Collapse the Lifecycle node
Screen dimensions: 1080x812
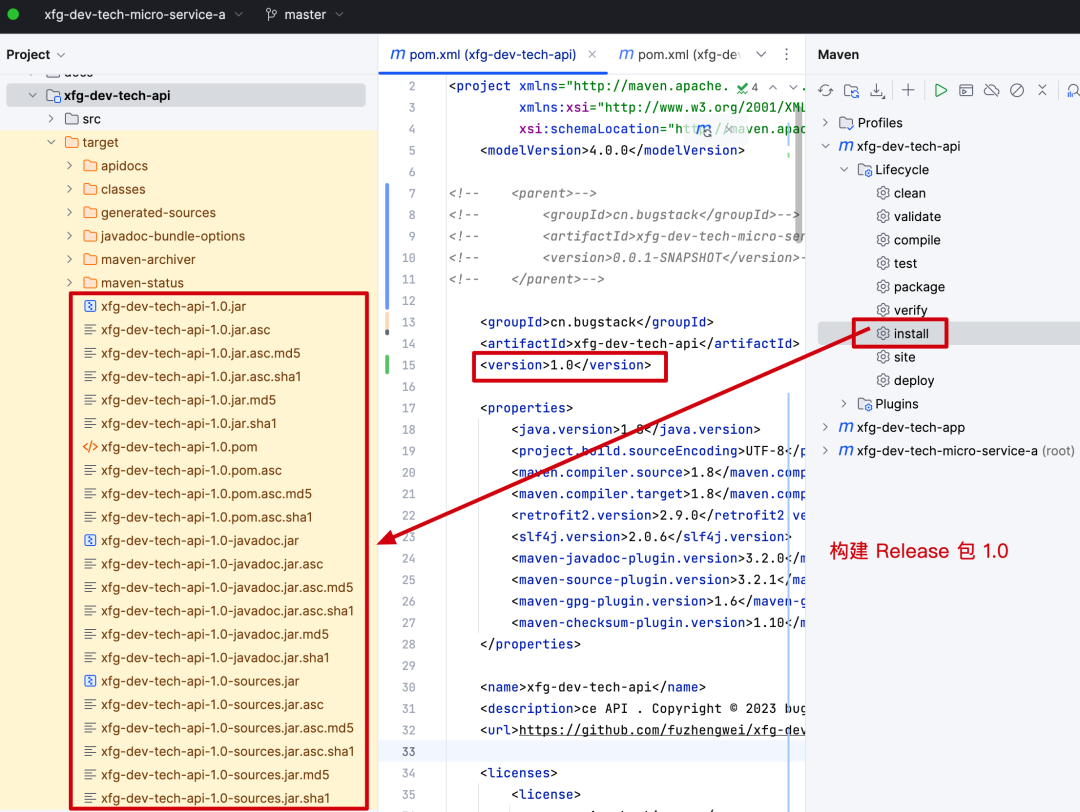click(844, 169)
